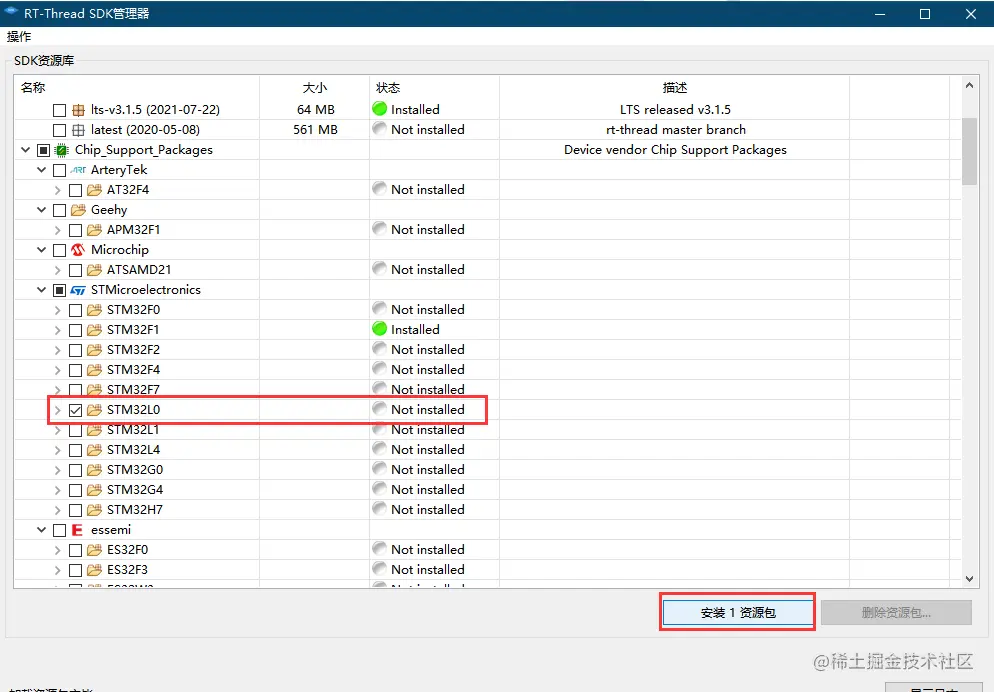Click the lts-v3.1.5 package grid icon
The image size is (994, 692).
pos(78,110)
